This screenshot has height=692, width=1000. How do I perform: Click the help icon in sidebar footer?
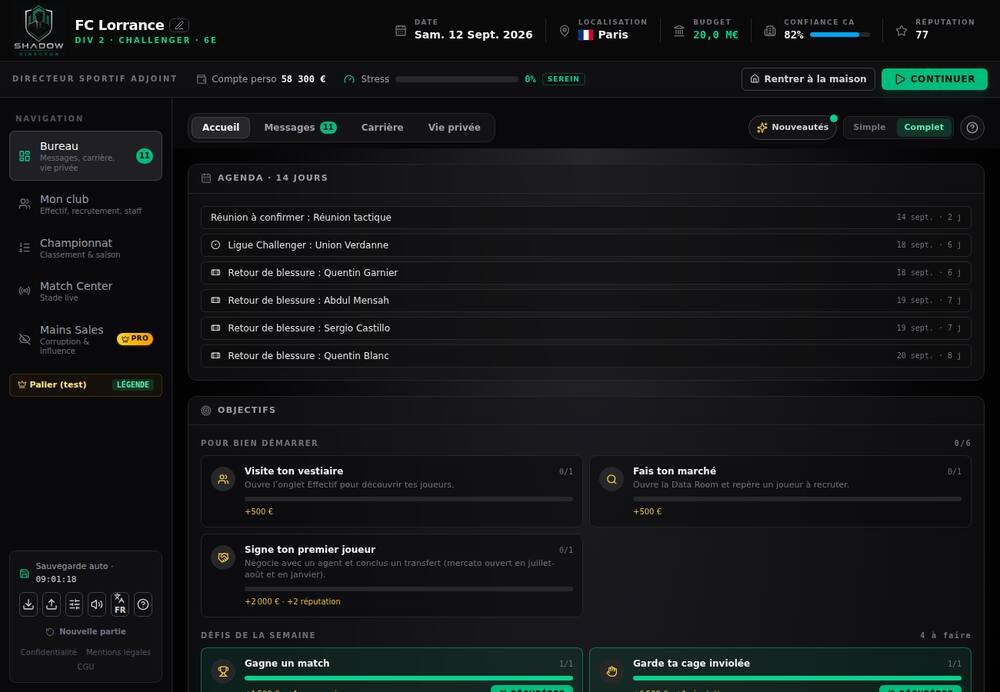click(143, 605)
